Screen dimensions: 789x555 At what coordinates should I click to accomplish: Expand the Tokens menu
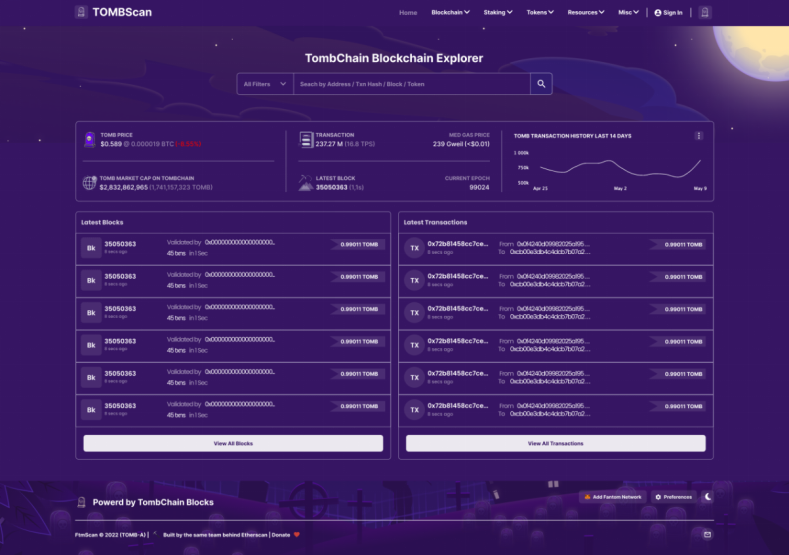pyautogui.click(x=540, y=13)
